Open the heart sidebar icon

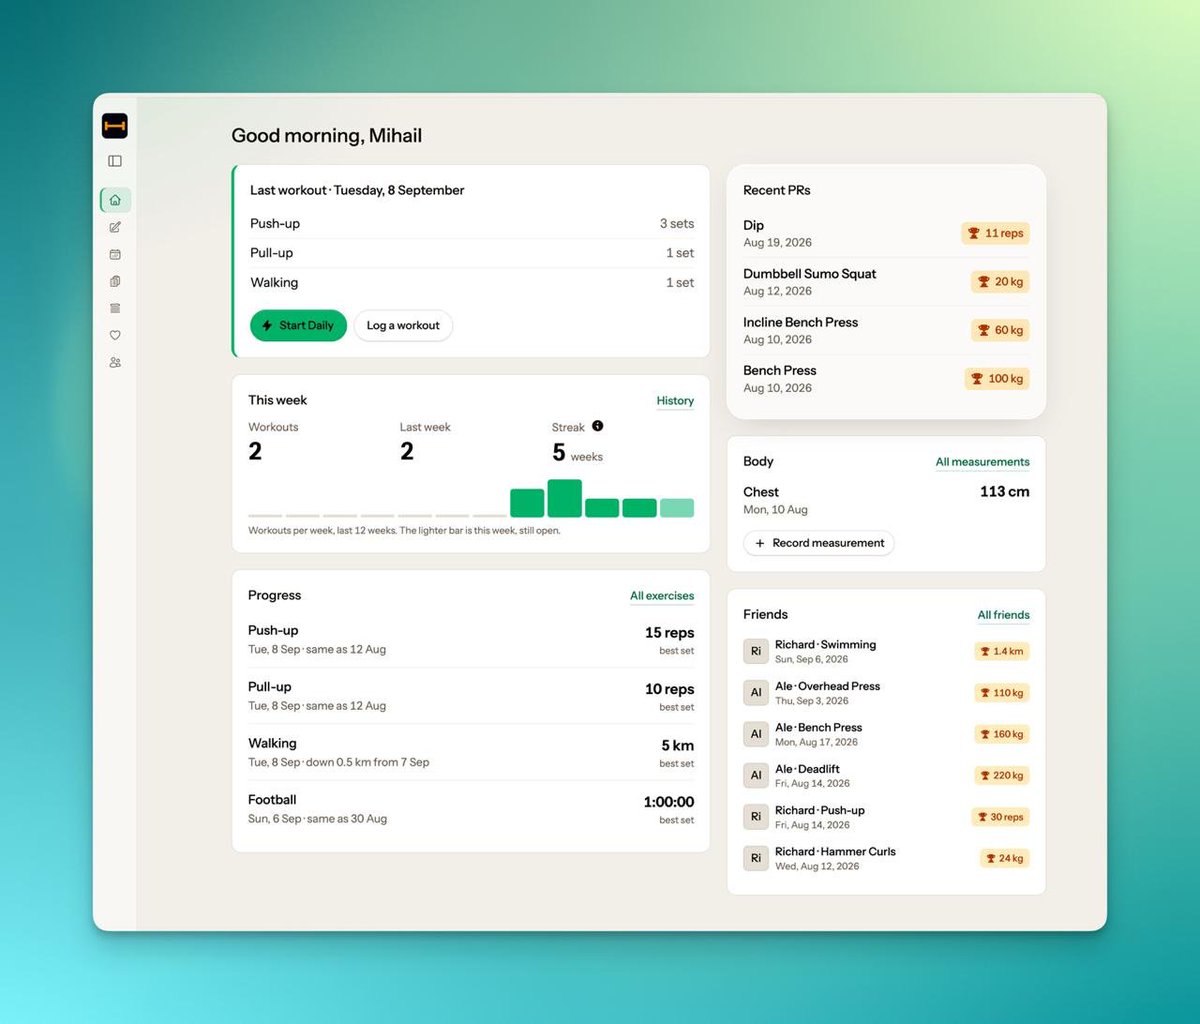coord(115,335)
